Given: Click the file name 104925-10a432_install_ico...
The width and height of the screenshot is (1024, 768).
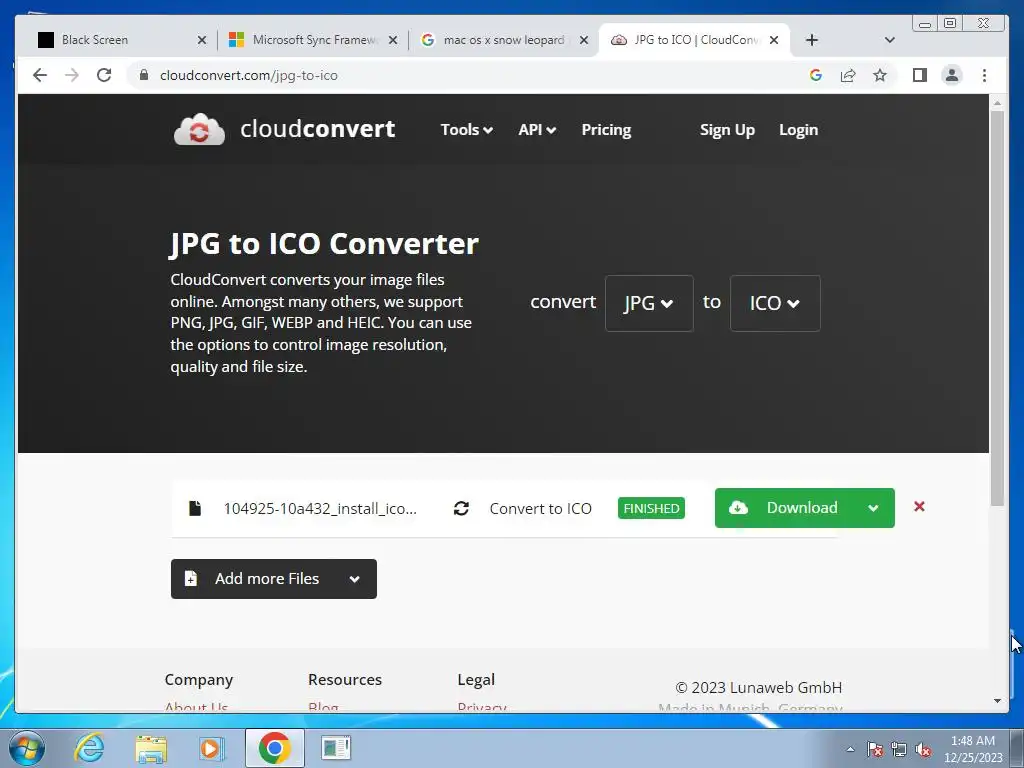Looking at the screenshot, I should (320, 508).
